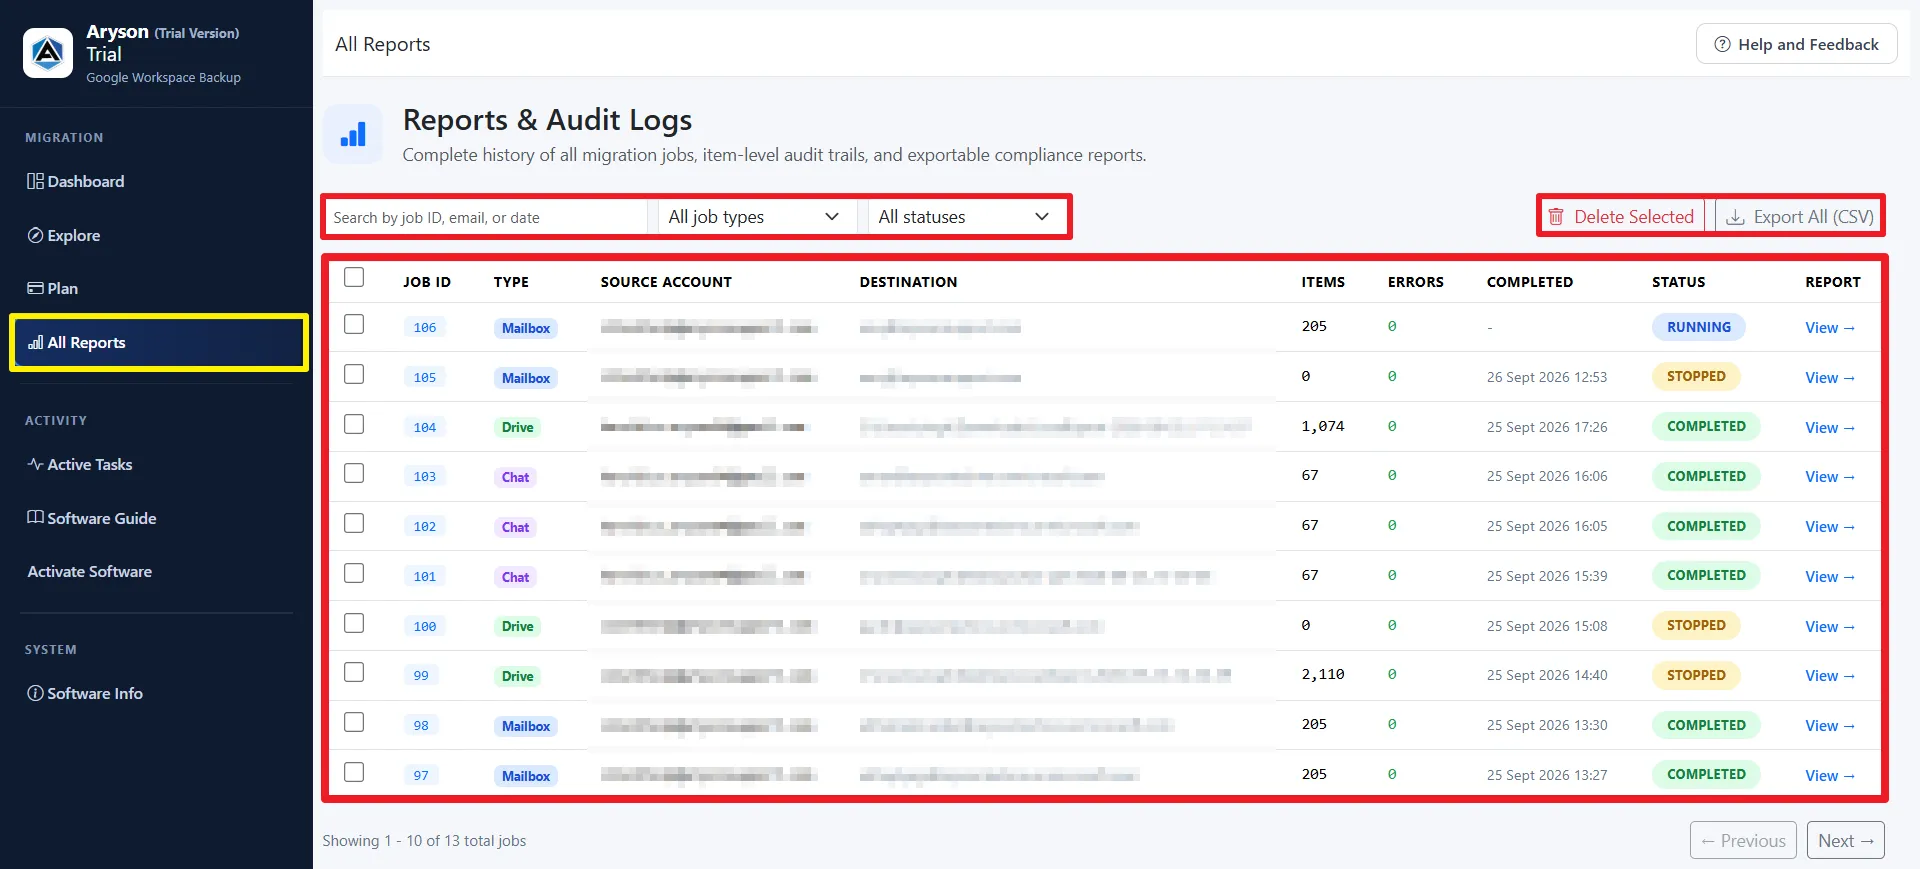Image resolution: width=1920 pixels, height=869 pixels.
Task: Toggle the select-all header checkbox
Action: point(354,278)
